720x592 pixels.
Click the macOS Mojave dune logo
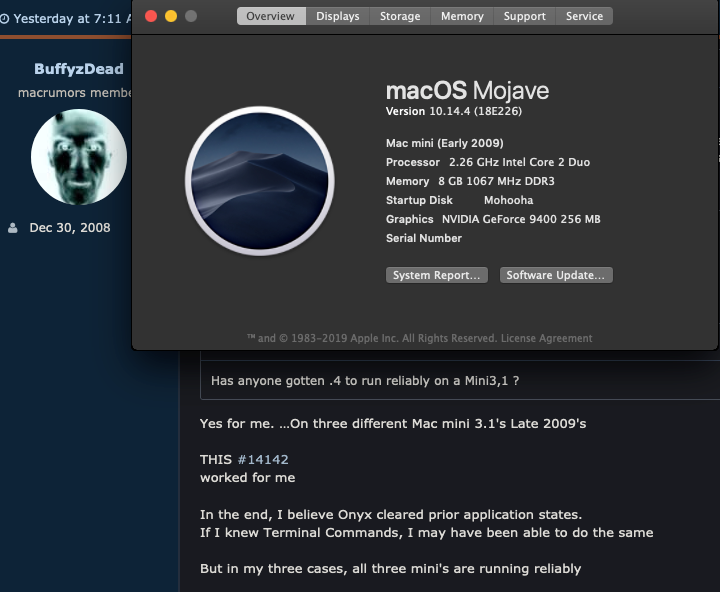coord(259,180)
